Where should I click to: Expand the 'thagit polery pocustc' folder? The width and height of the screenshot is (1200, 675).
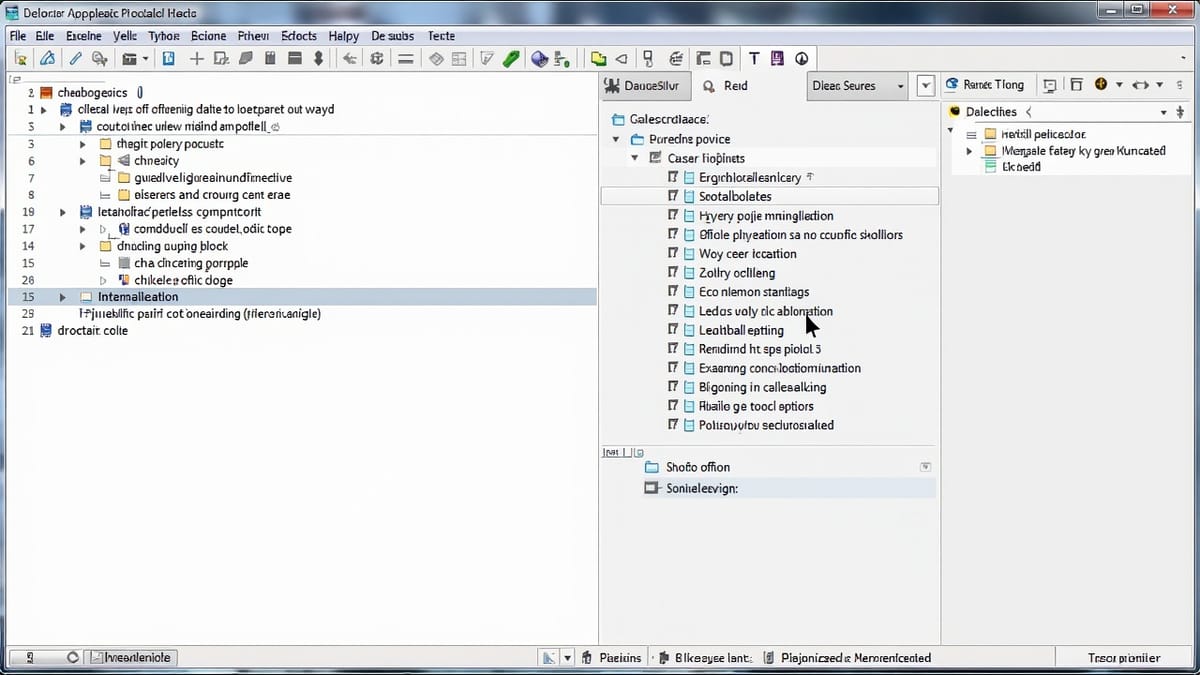83,144
